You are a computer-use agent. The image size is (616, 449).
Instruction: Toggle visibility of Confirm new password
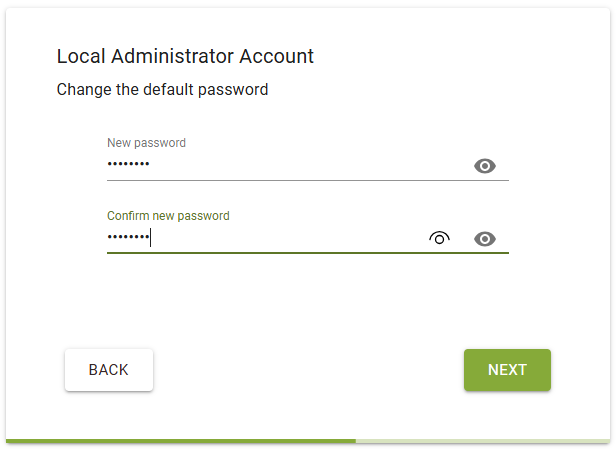tap(485, 239)
